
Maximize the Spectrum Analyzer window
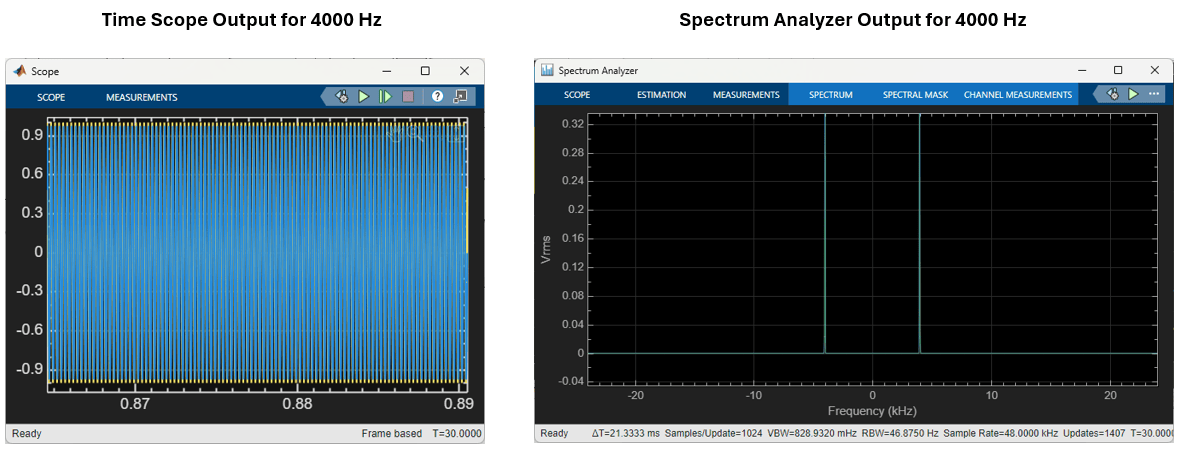pos(1118,70)
